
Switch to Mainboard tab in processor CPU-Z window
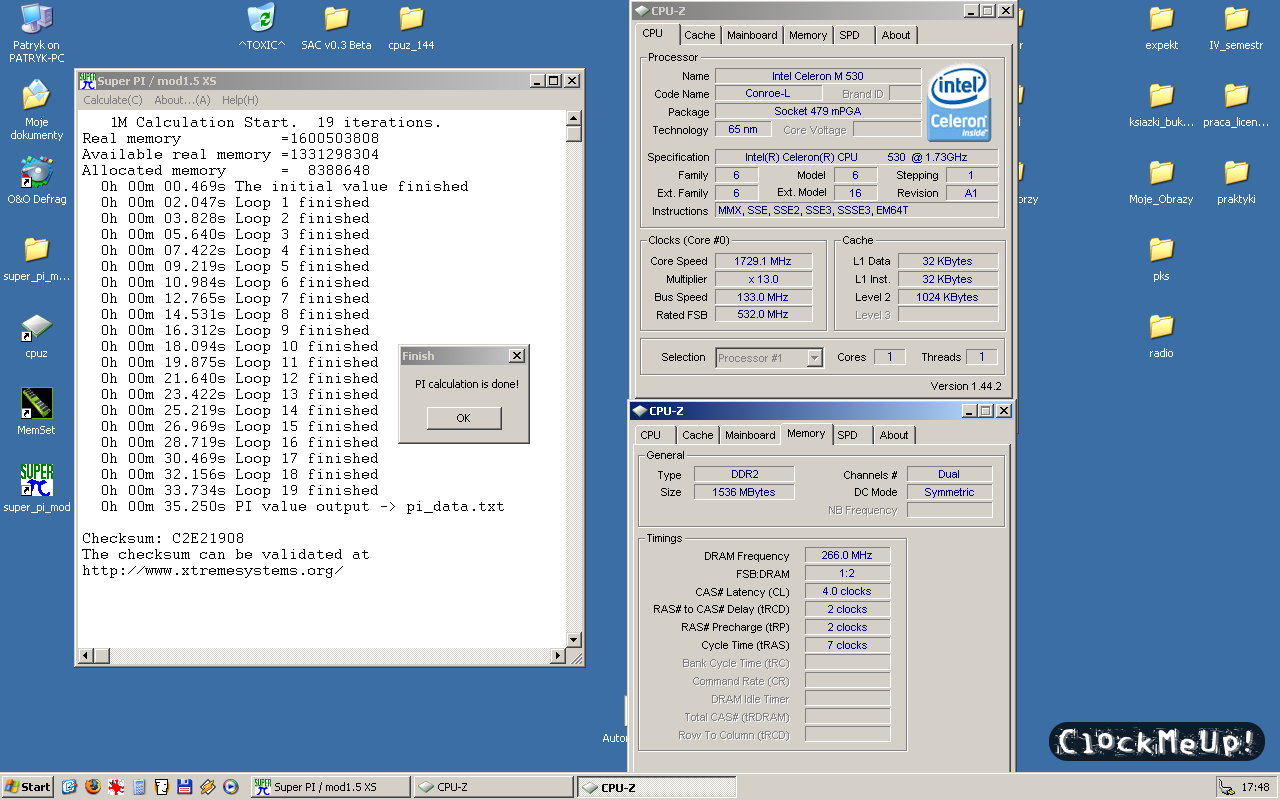(x=752, y=35)
